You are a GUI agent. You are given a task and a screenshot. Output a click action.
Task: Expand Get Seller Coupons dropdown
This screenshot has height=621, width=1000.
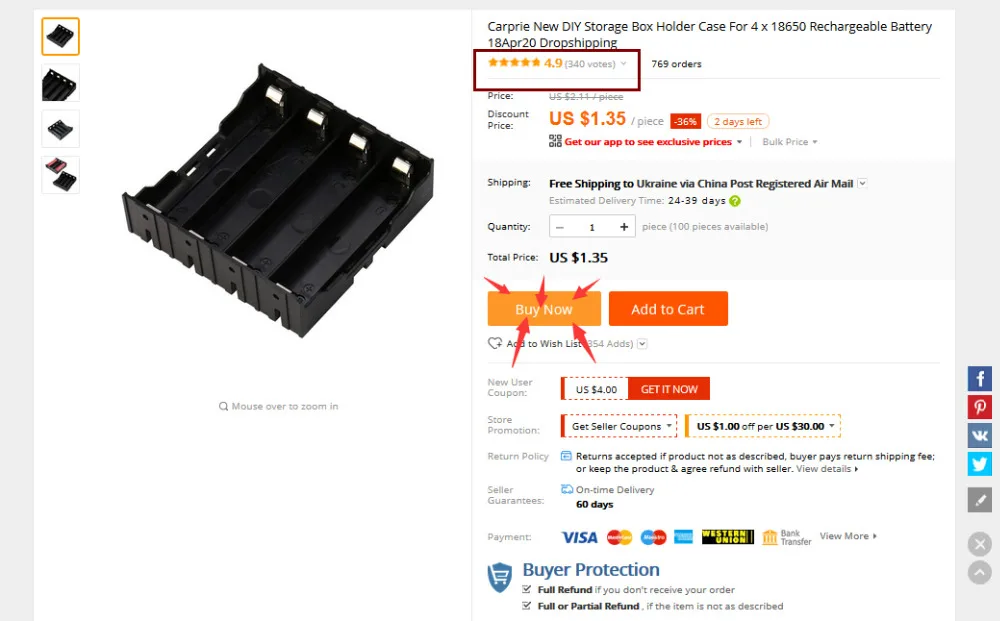click(619, 426)
